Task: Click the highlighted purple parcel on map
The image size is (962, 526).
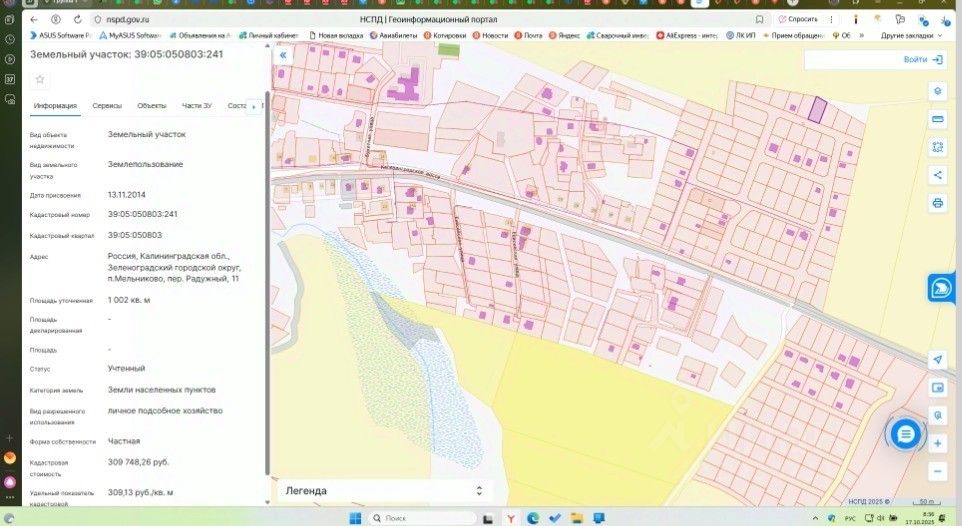Action: coord(817,110)
